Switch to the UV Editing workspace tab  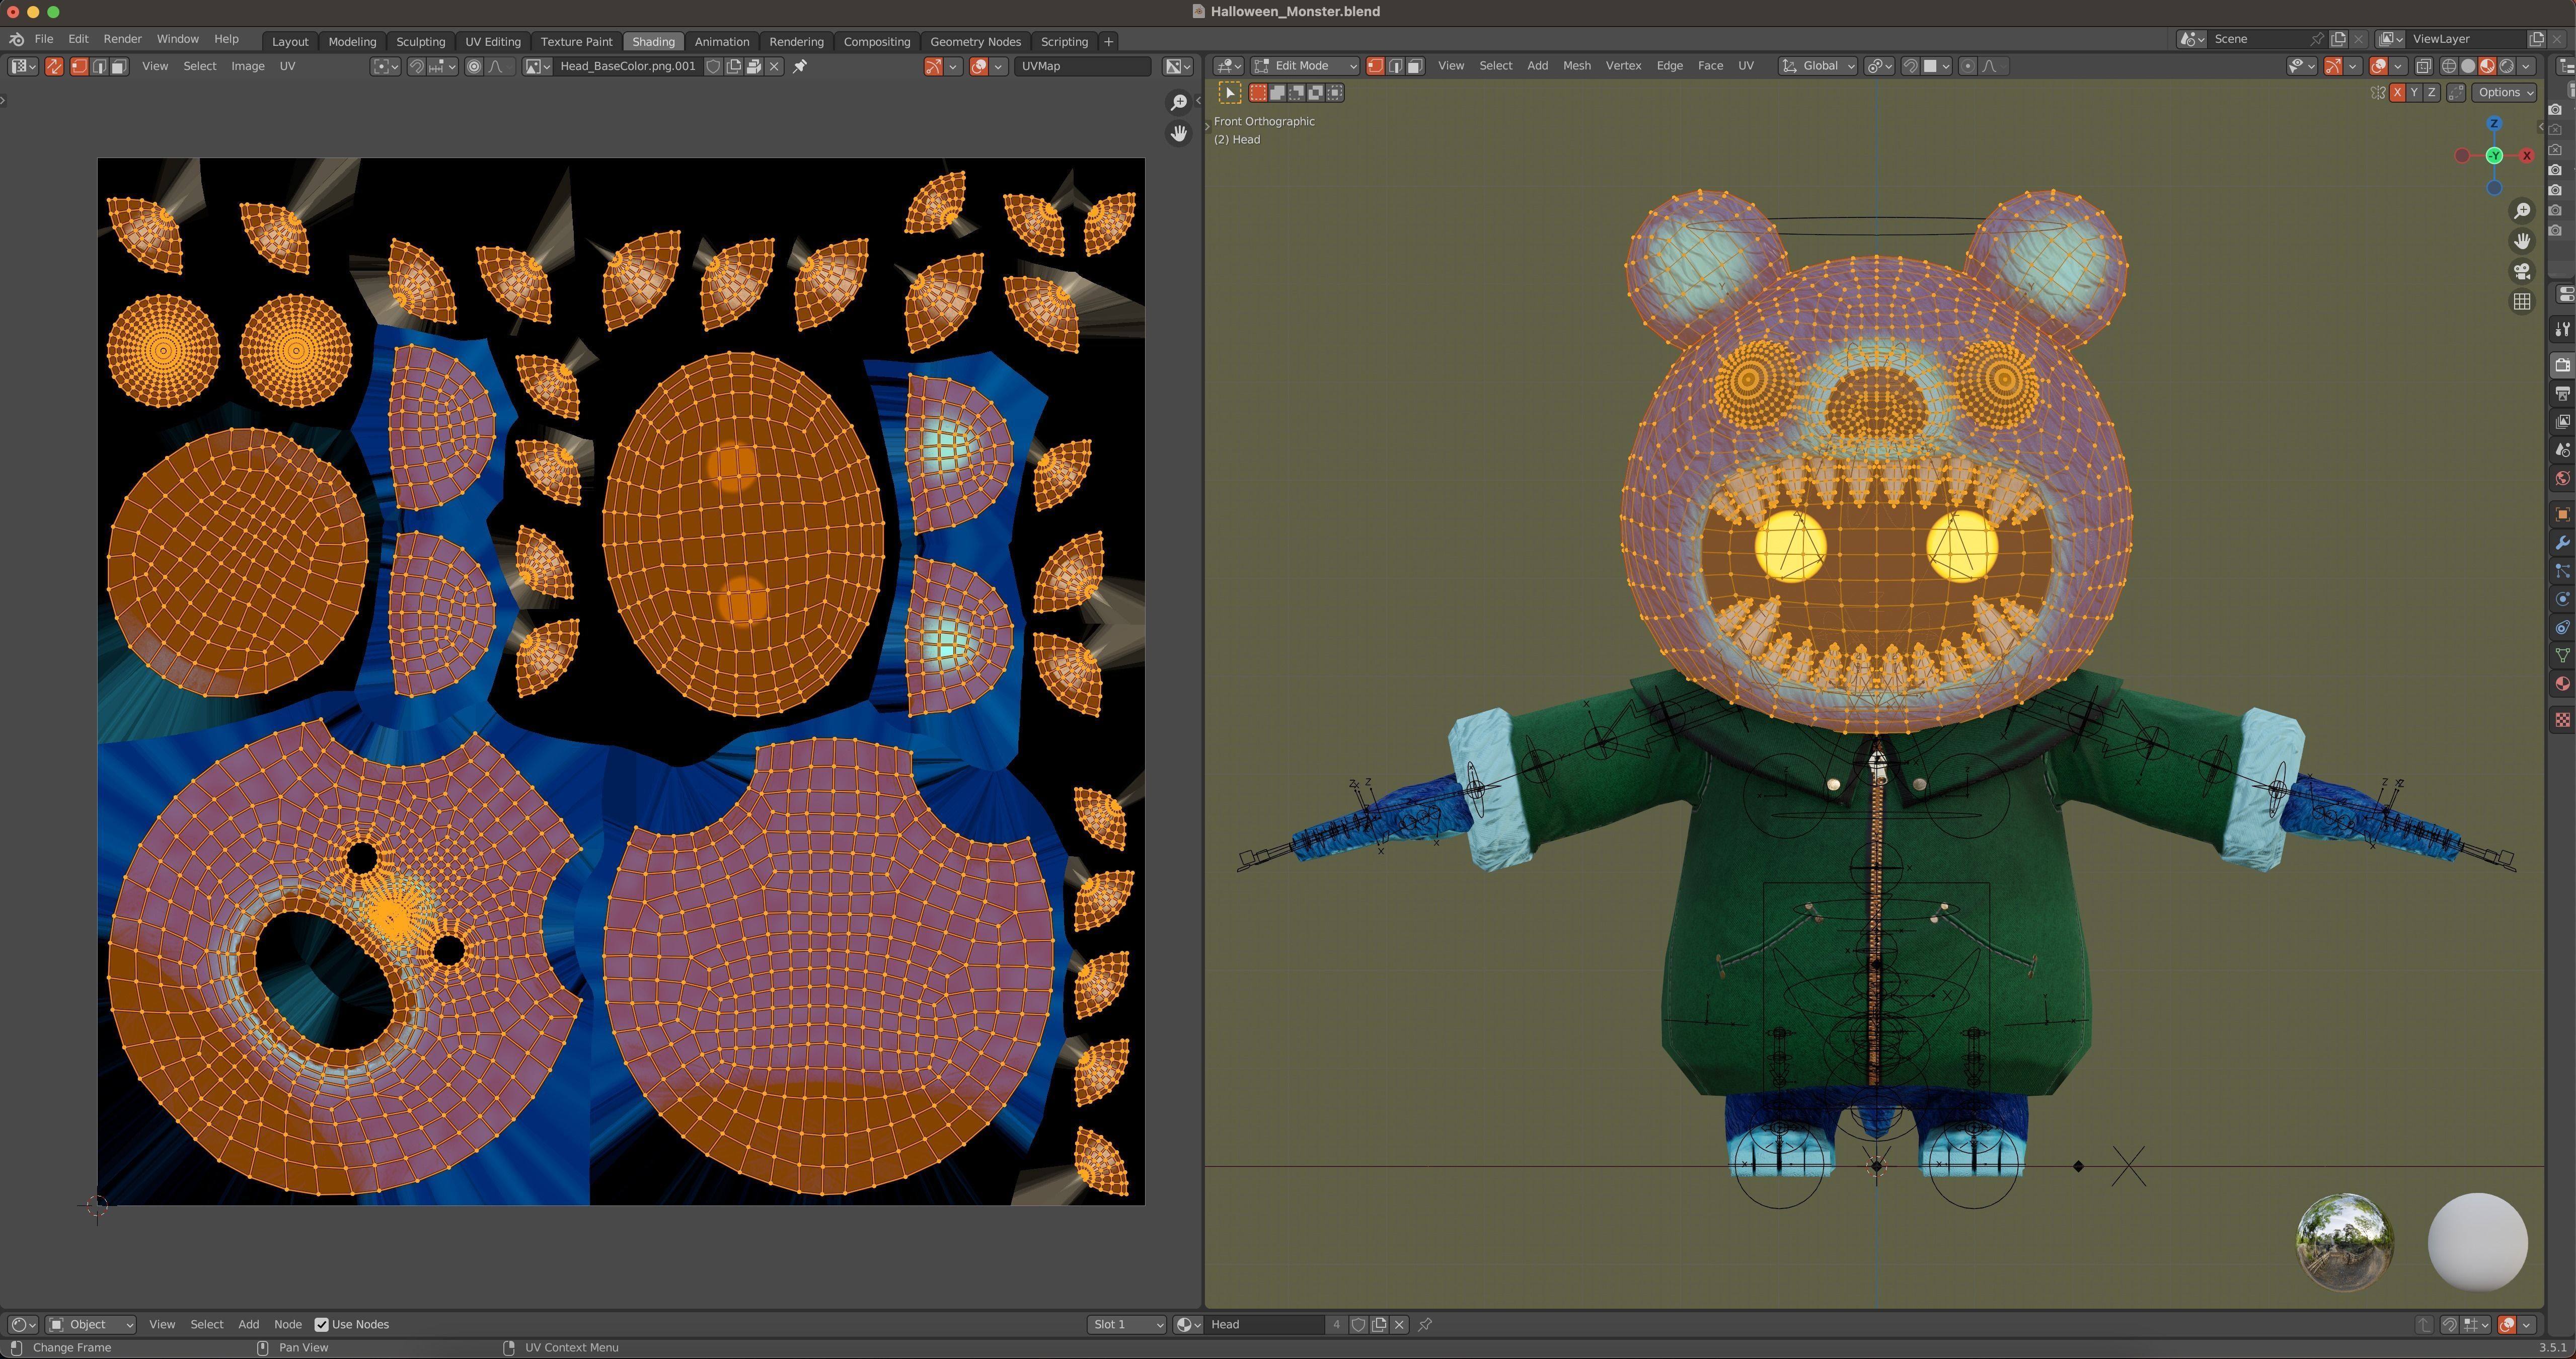[x=493, y=41]
